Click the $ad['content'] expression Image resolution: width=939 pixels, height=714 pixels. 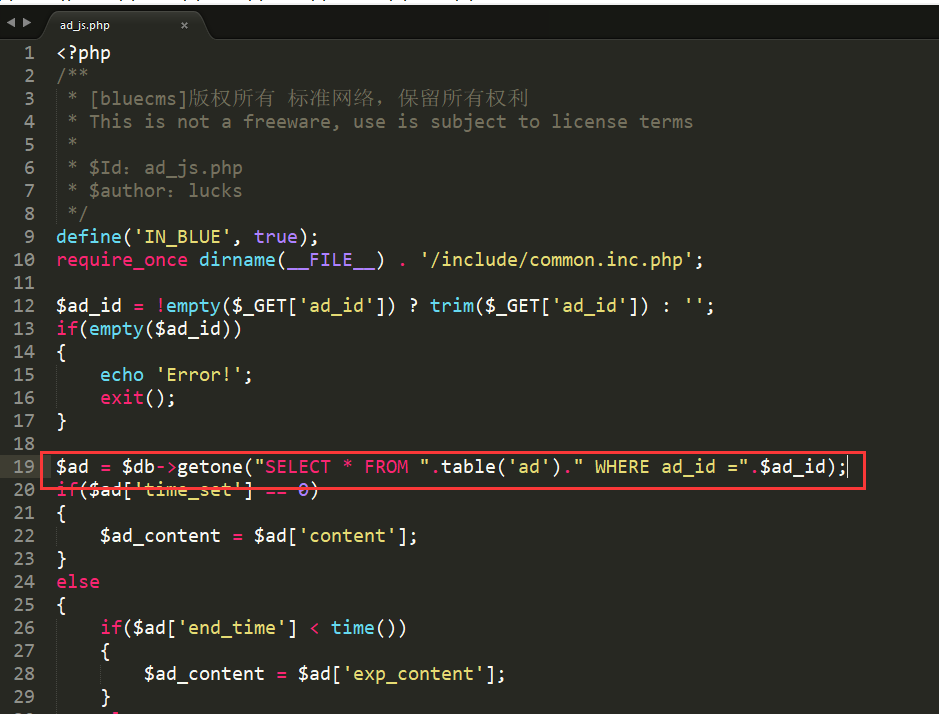(x=331, y=536)
